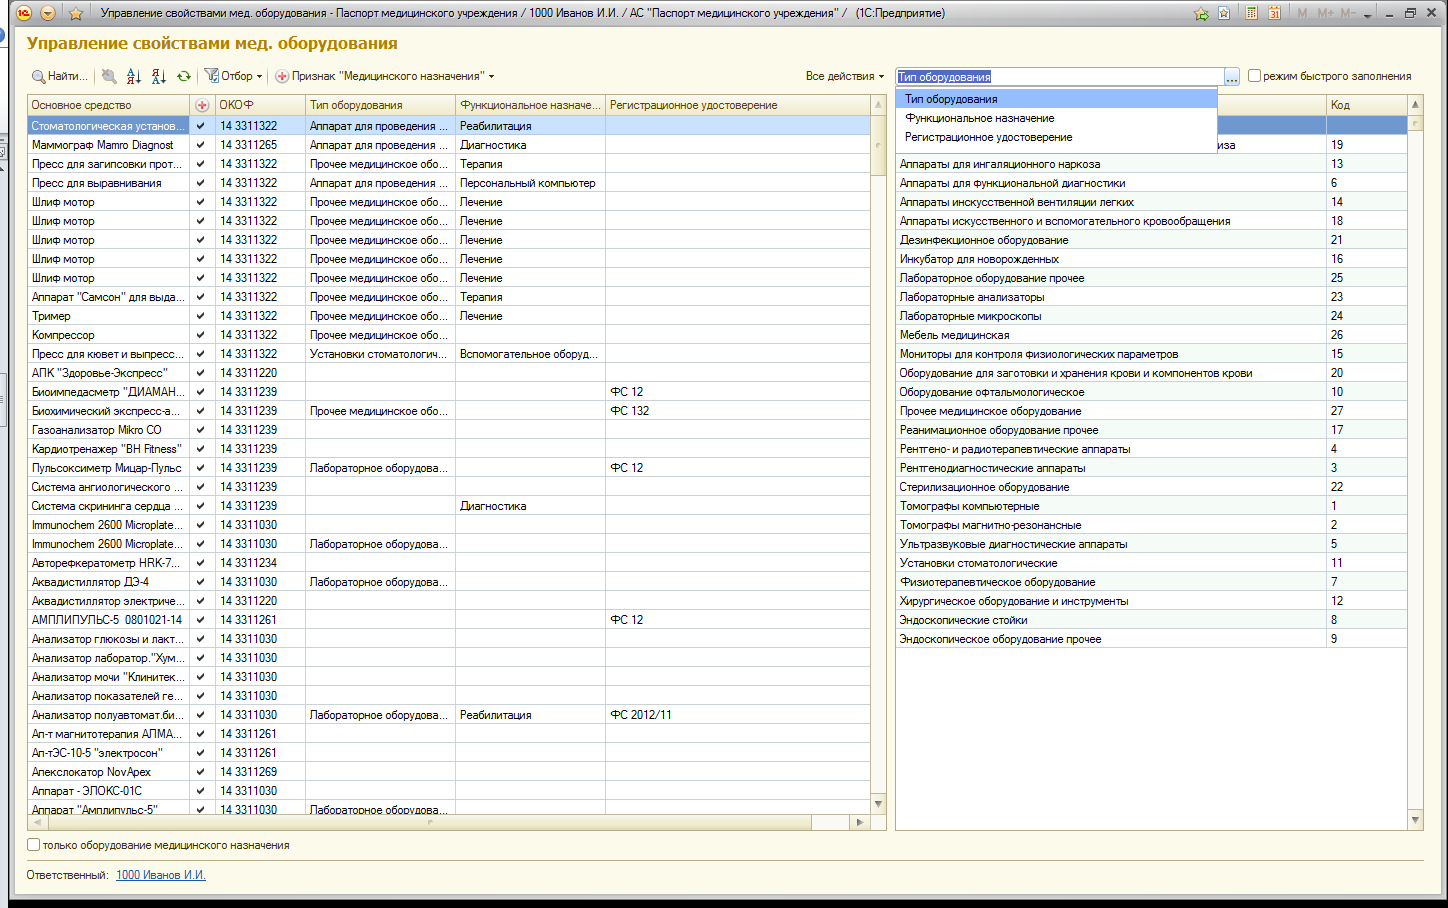Sort the list ascending А-Я
The height and width of the screenshot is (908, 1448).
[x=134, y=76]
